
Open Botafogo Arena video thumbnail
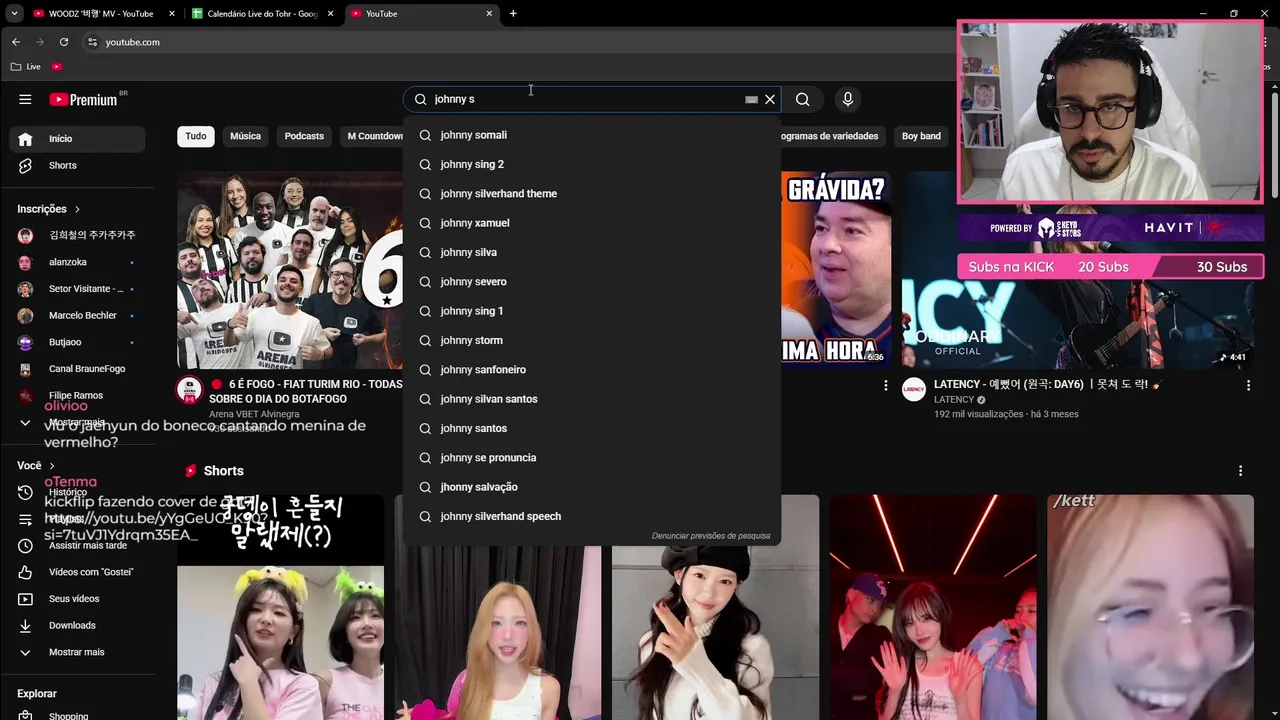(x=290, y=270)
